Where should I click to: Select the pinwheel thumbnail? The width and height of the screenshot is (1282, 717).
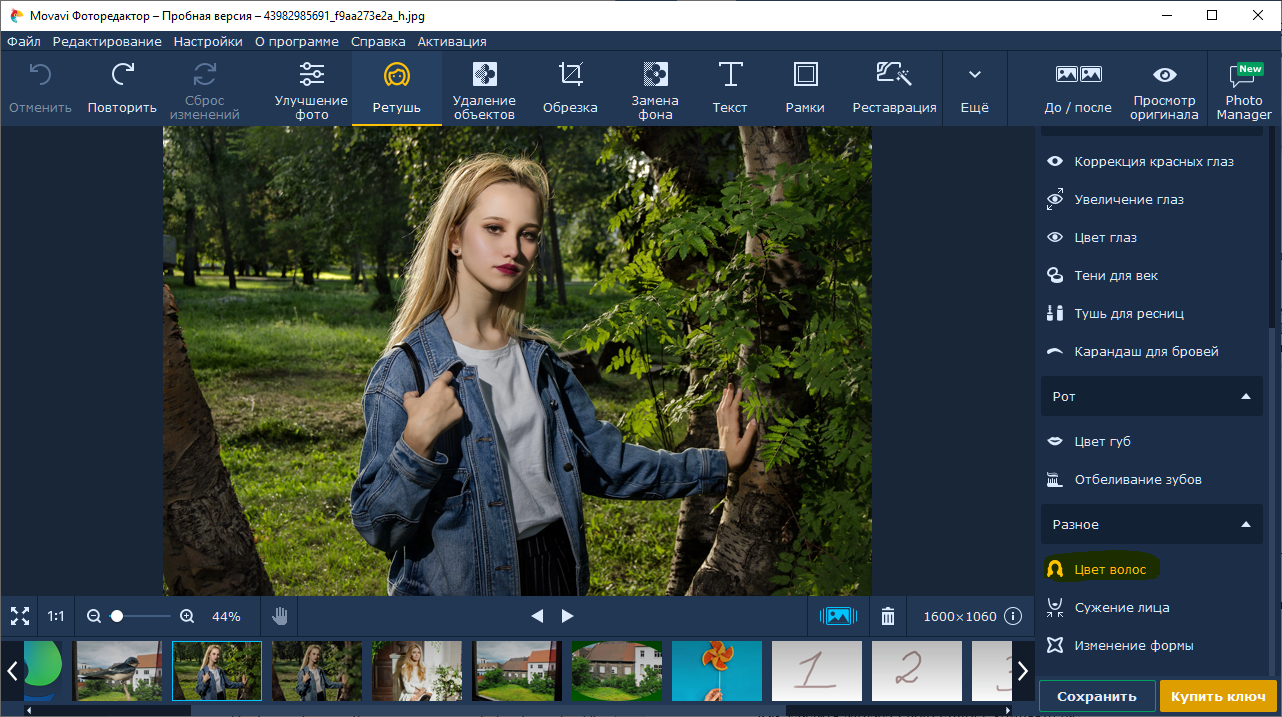click(x=717, y=671)
